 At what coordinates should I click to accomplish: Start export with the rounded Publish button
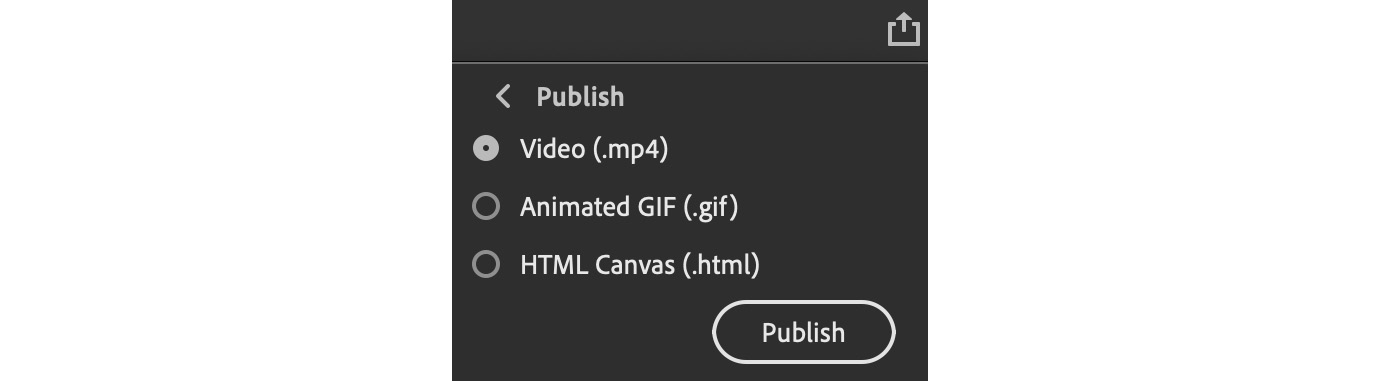(x=803, y=332)
